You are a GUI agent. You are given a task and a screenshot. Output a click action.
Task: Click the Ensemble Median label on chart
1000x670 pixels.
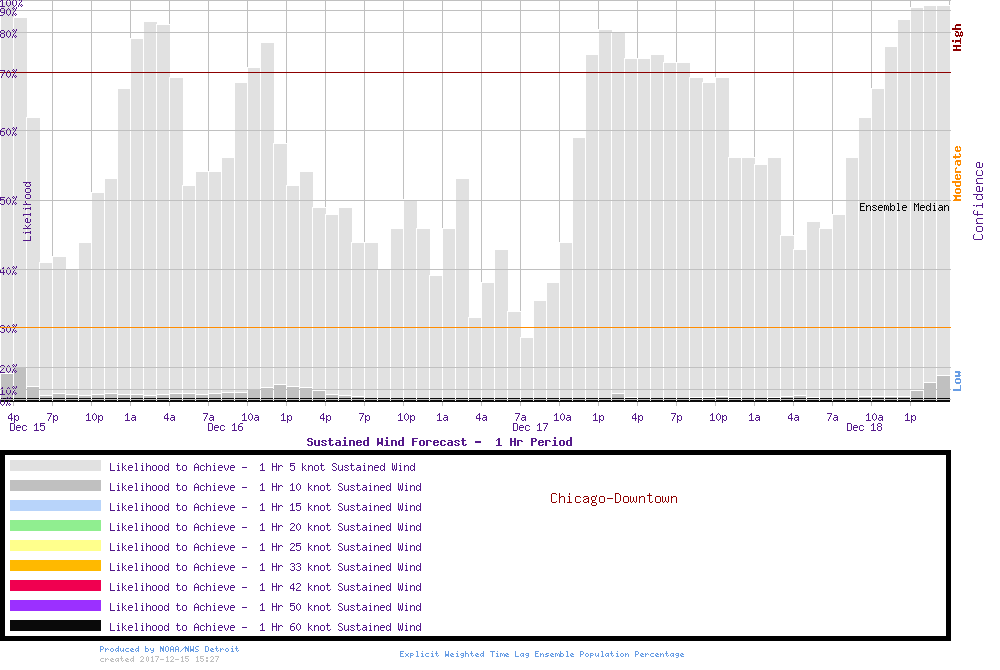coord(904,207)
